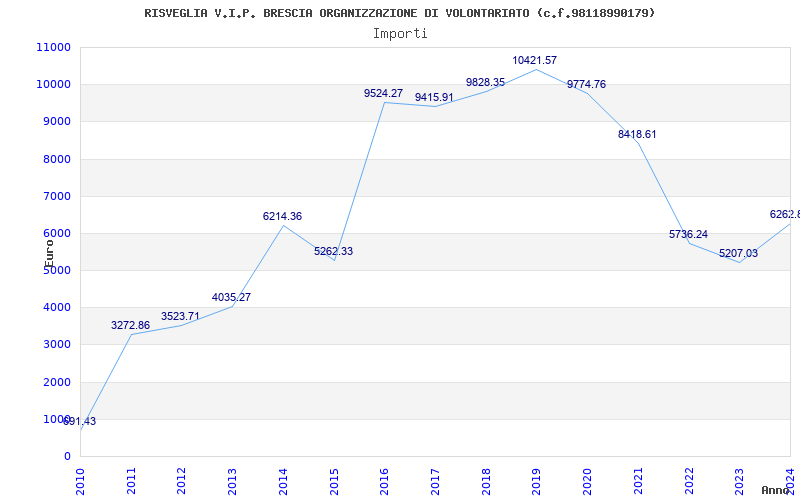Image resolution: width=800 pixels, height=500 pixels.
Task: Select the 9774.76 data label
Action: coord(586,84)
